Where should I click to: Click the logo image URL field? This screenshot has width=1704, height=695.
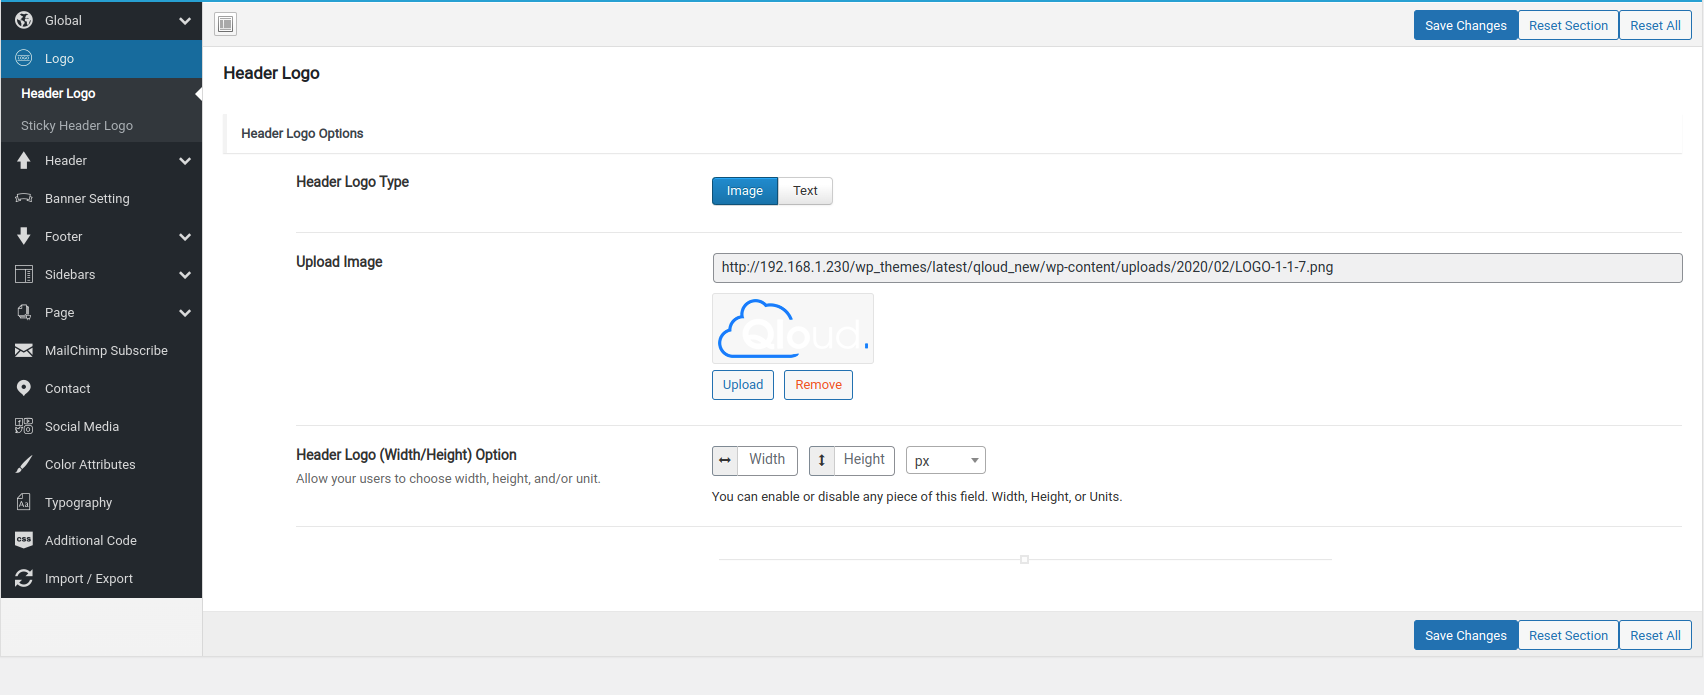(x=1197, y=268)
